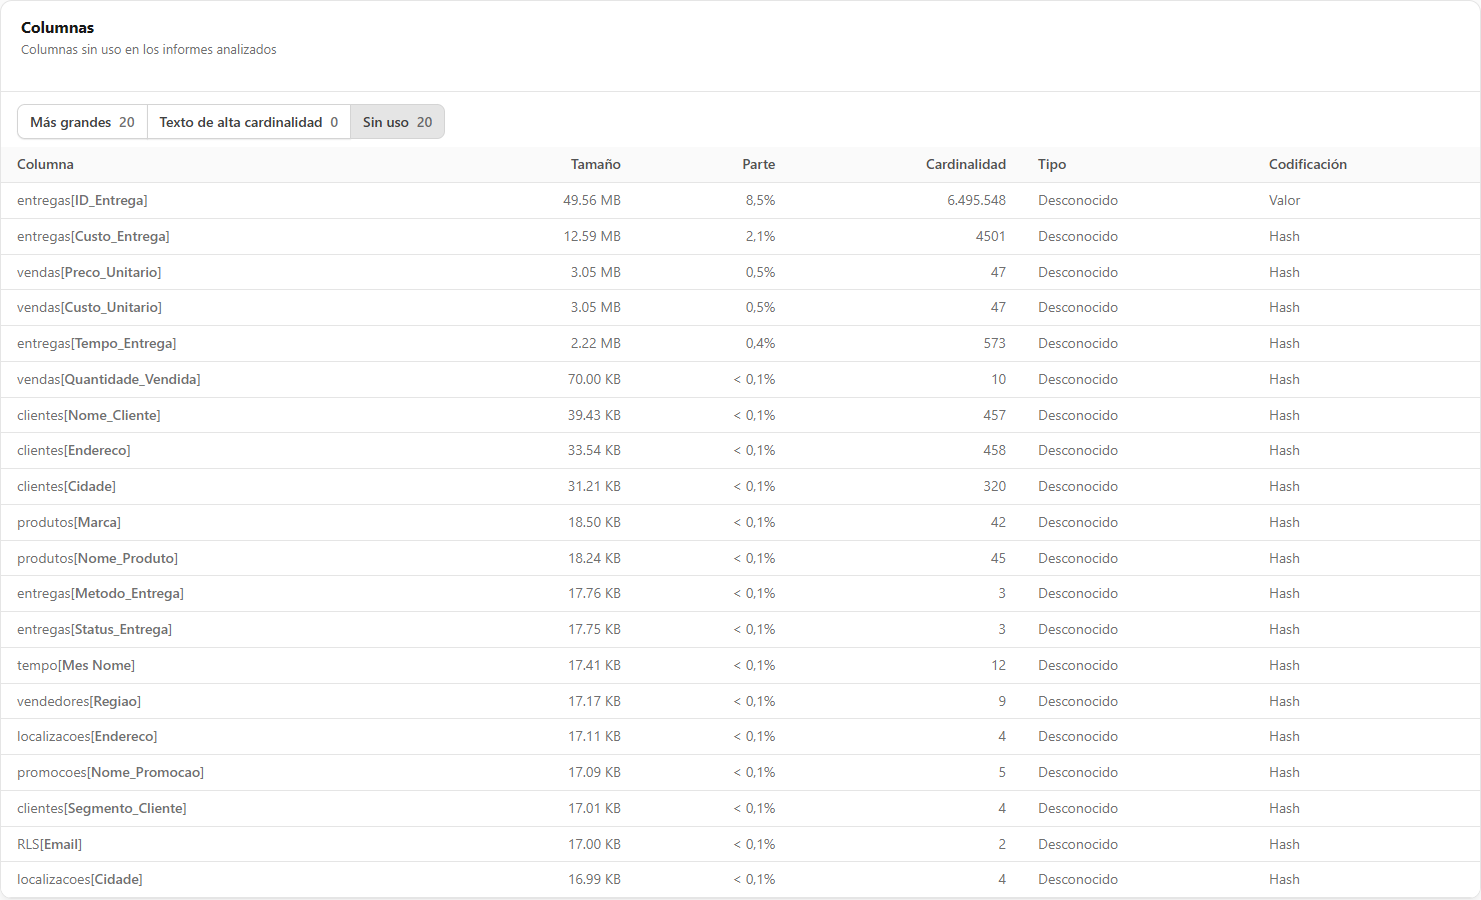Click clientes[Endereco] column name
Image resolution: width=1481 pixels, height=900 pixels.
pos(74,450)
